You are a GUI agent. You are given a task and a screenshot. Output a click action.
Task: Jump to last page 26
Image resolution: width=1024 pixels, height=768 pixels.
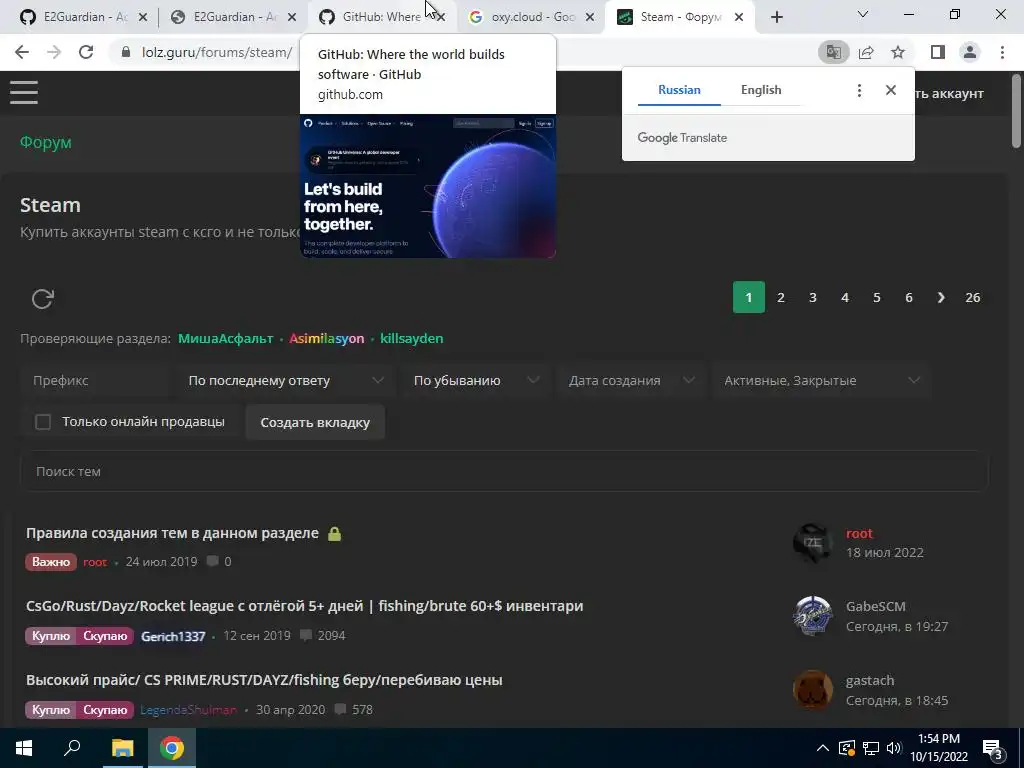(972, 298)
